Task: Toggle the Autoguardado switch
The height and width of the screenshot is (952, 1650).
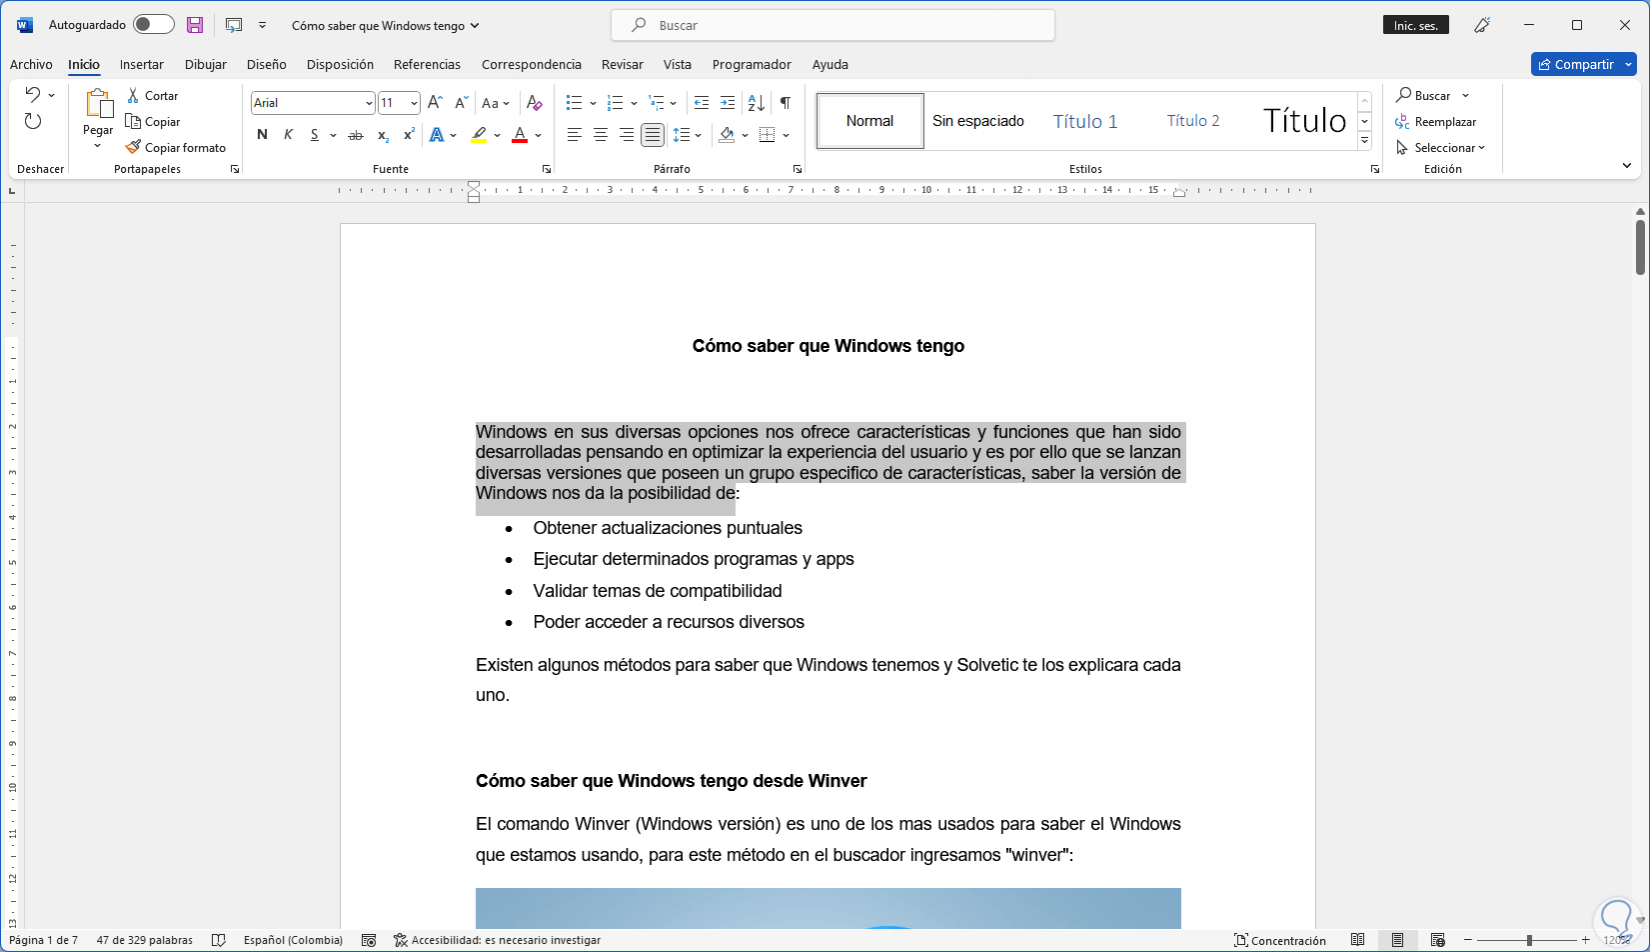Action: (154, 25)
